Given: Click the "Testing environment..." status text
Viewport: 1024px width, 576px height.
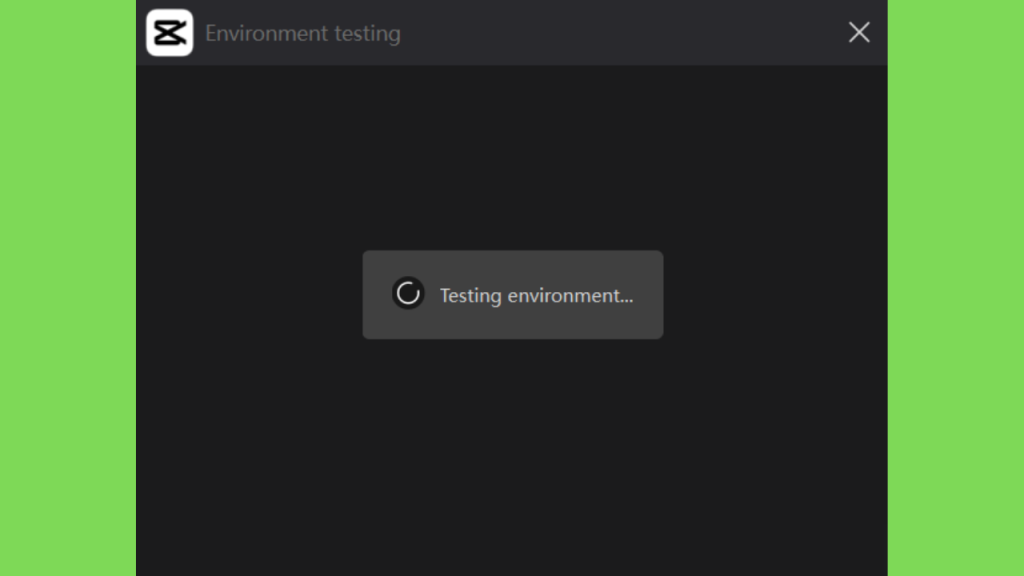Looking at the screenshot, I should point(536,295).
